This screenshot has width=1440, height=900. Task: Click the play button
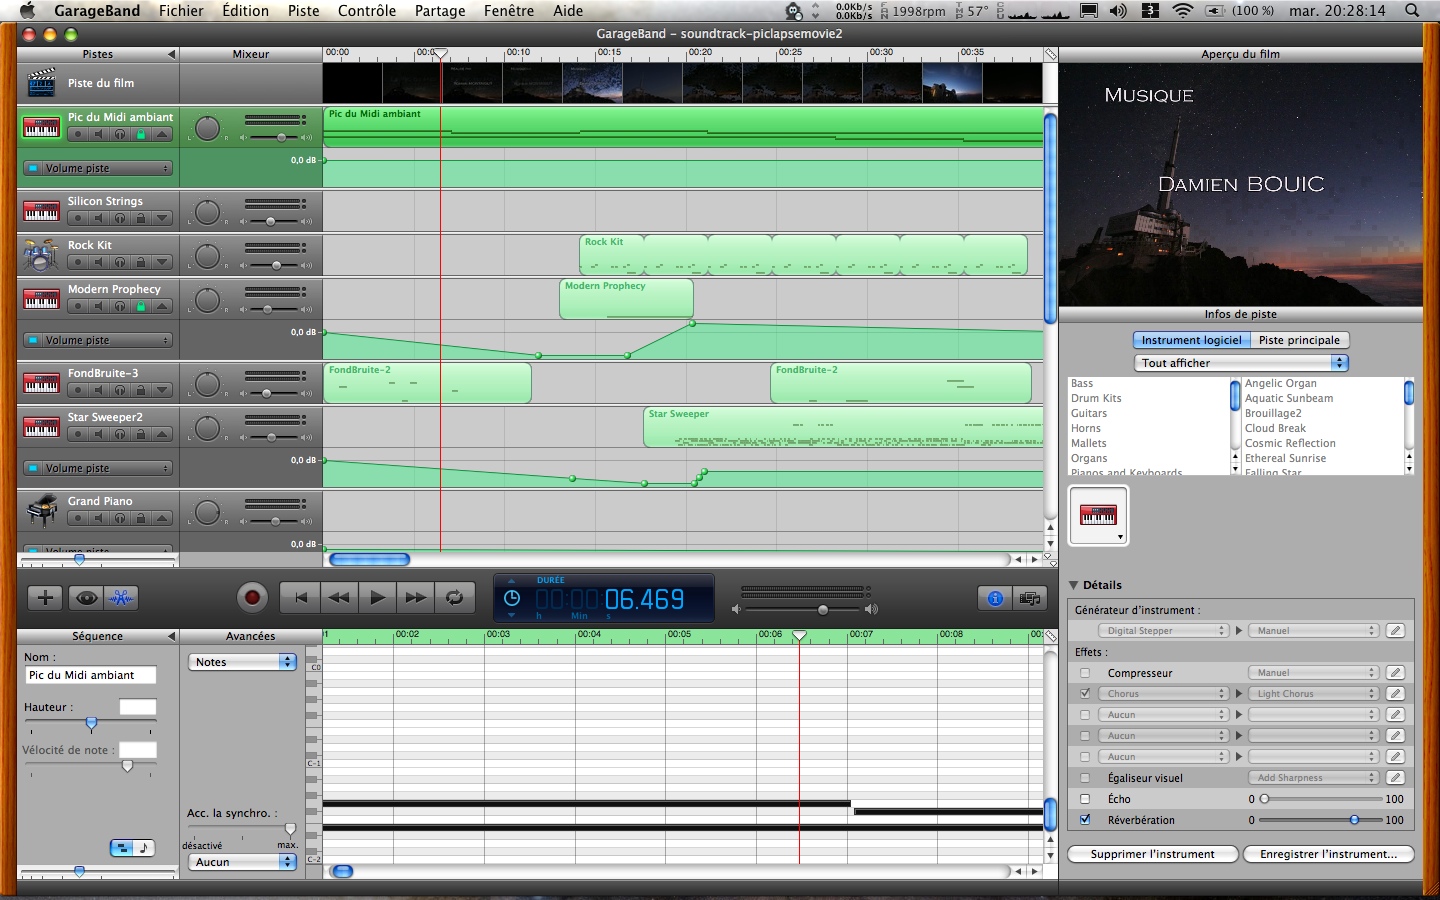coord(377,598)
